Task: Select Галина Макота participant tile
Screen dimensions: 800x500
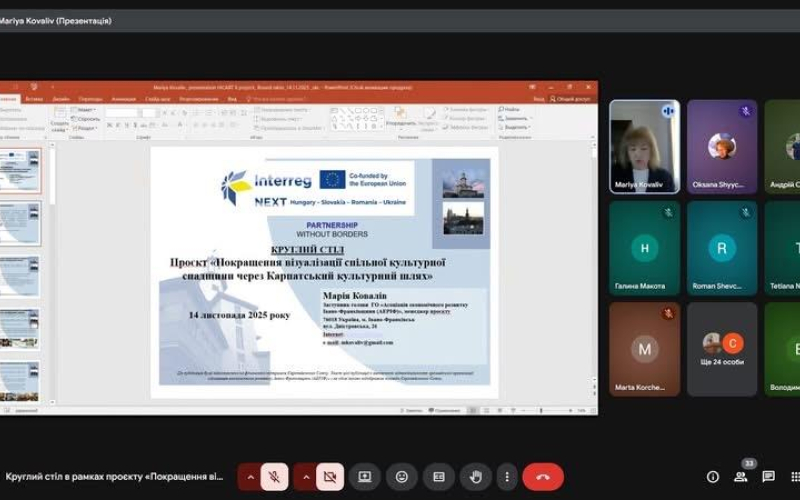Action: pyautogui.click(x=644, y=248)
